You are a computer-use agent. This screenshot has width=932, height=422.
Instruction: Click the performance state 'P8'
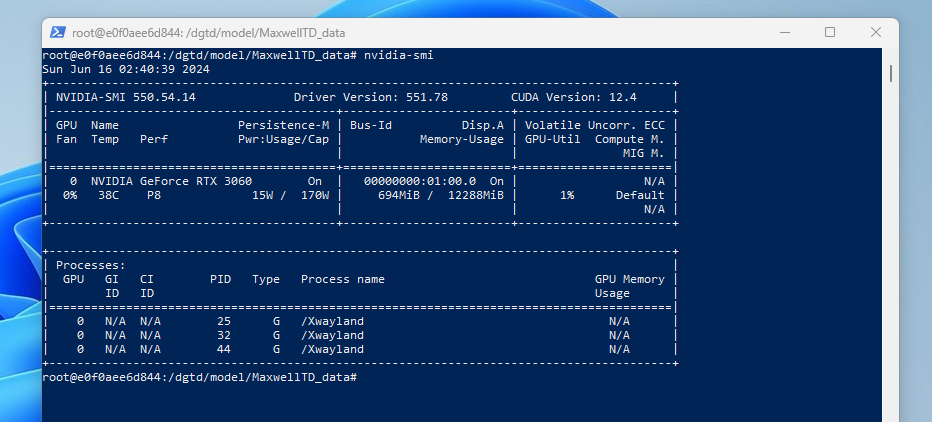[154, 195]
